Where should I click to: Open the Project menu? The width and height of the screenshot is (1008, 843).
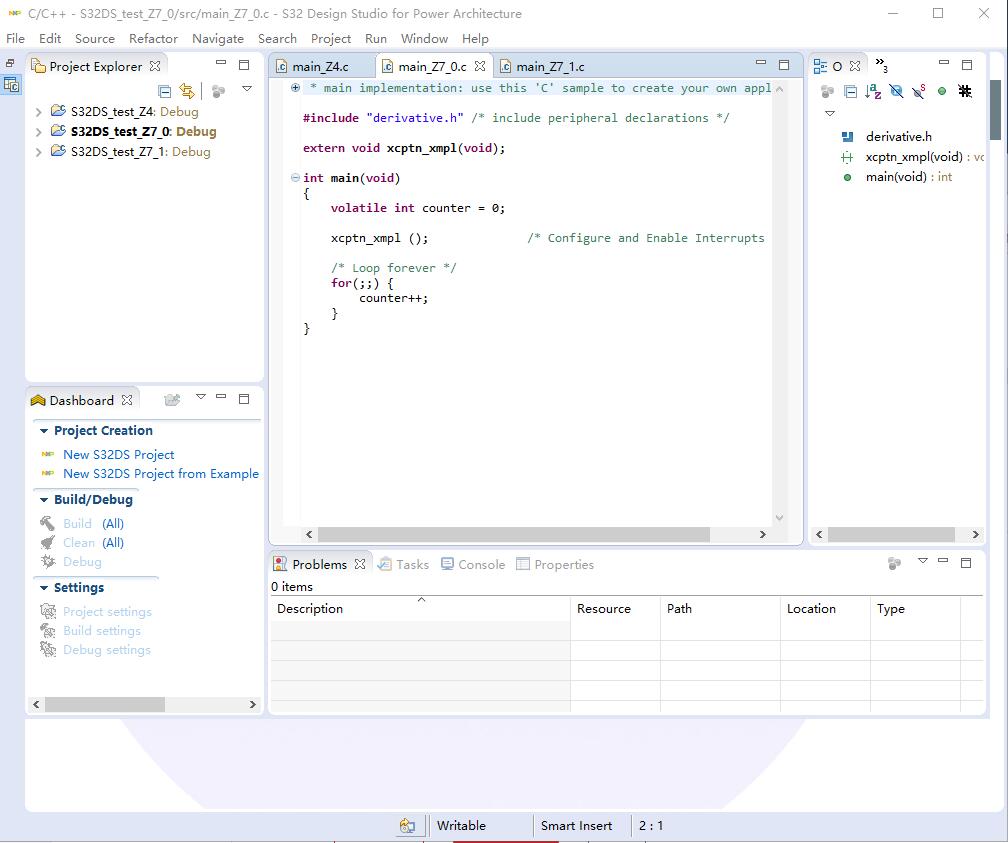pos(331,39)
